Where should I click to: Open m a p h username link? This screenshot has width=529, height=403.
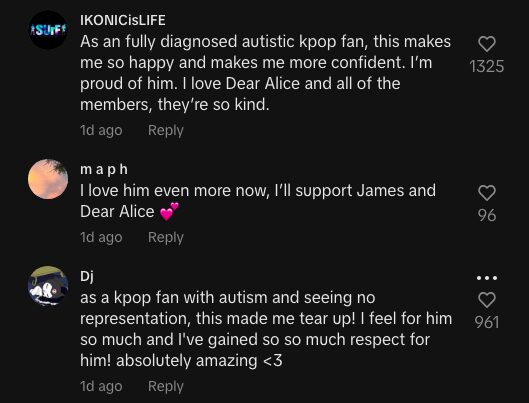pyautogui.click(x=104, y=169)
